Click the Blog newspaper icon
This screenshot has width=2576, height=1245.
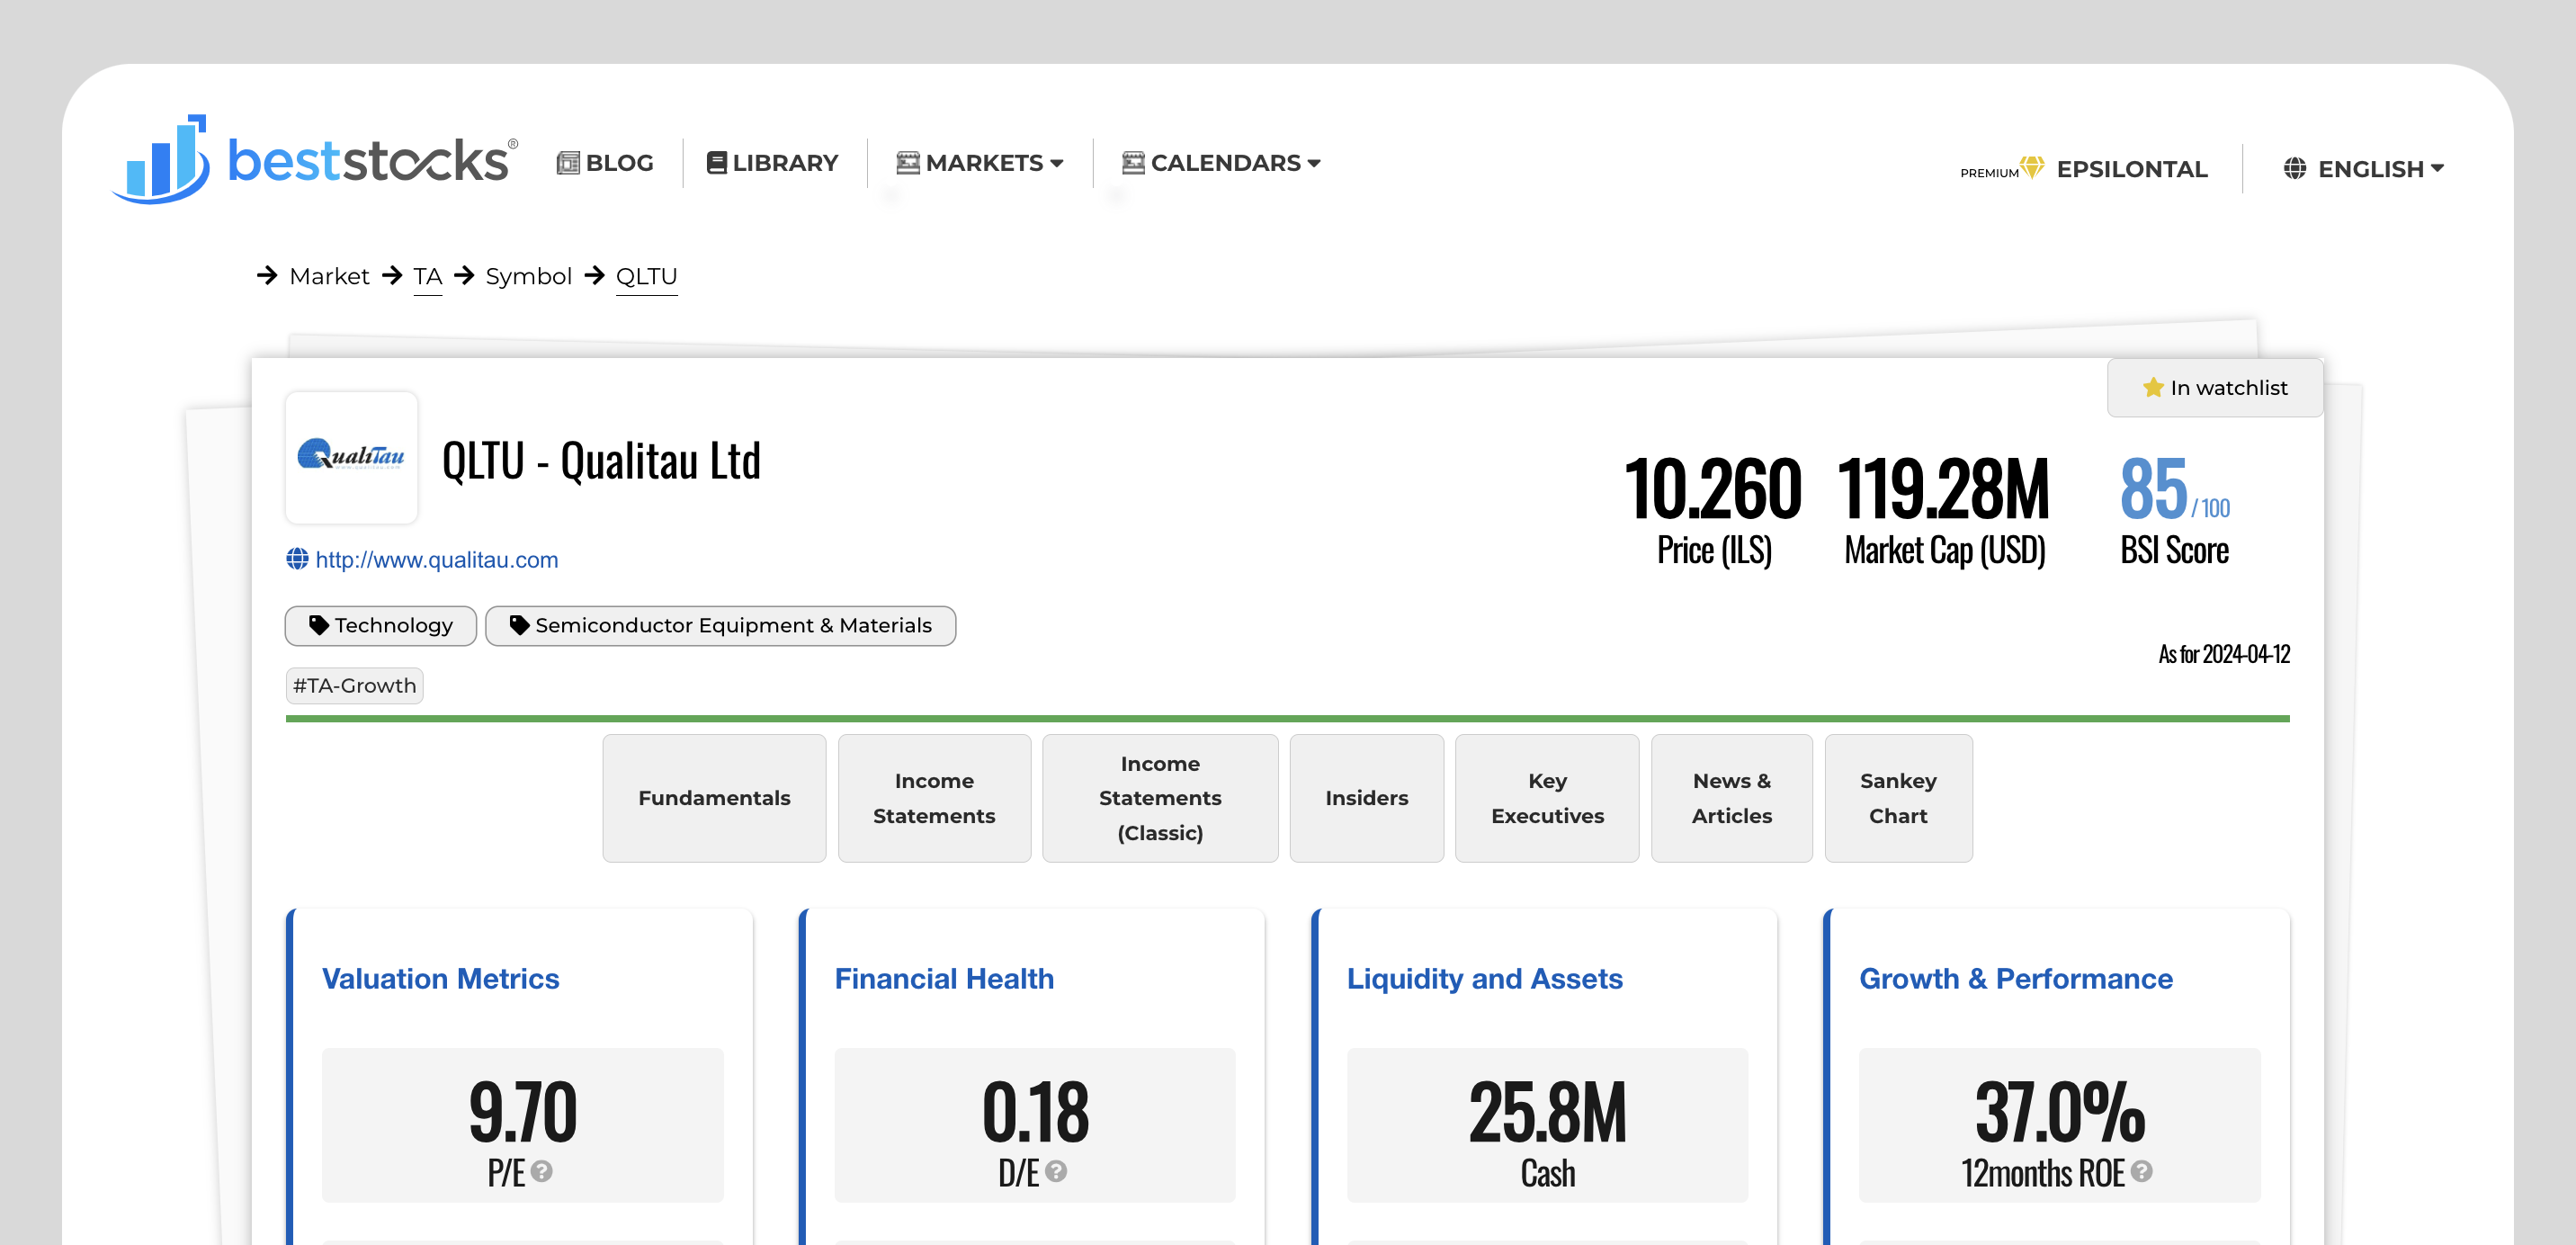coord(568,163)
